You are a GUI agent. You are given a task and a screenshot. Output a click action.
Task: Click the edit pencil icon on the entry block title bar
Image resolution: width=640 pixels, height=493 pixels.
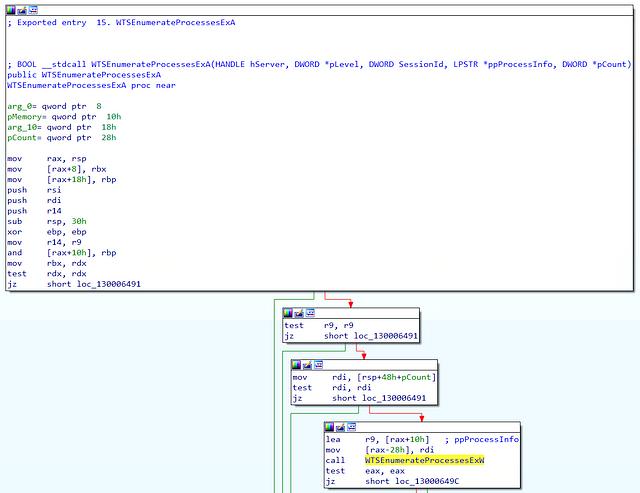click(22, 10)
